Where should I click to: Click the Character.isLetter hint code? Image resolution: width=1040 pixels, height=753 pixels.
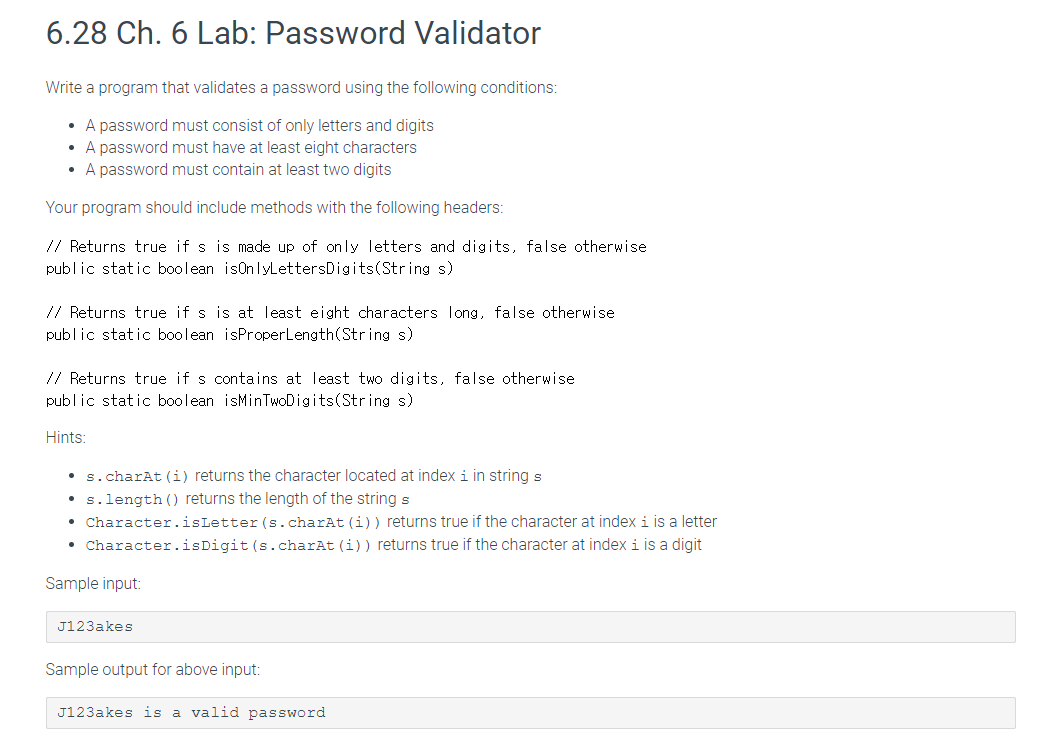tap(233, 522)
